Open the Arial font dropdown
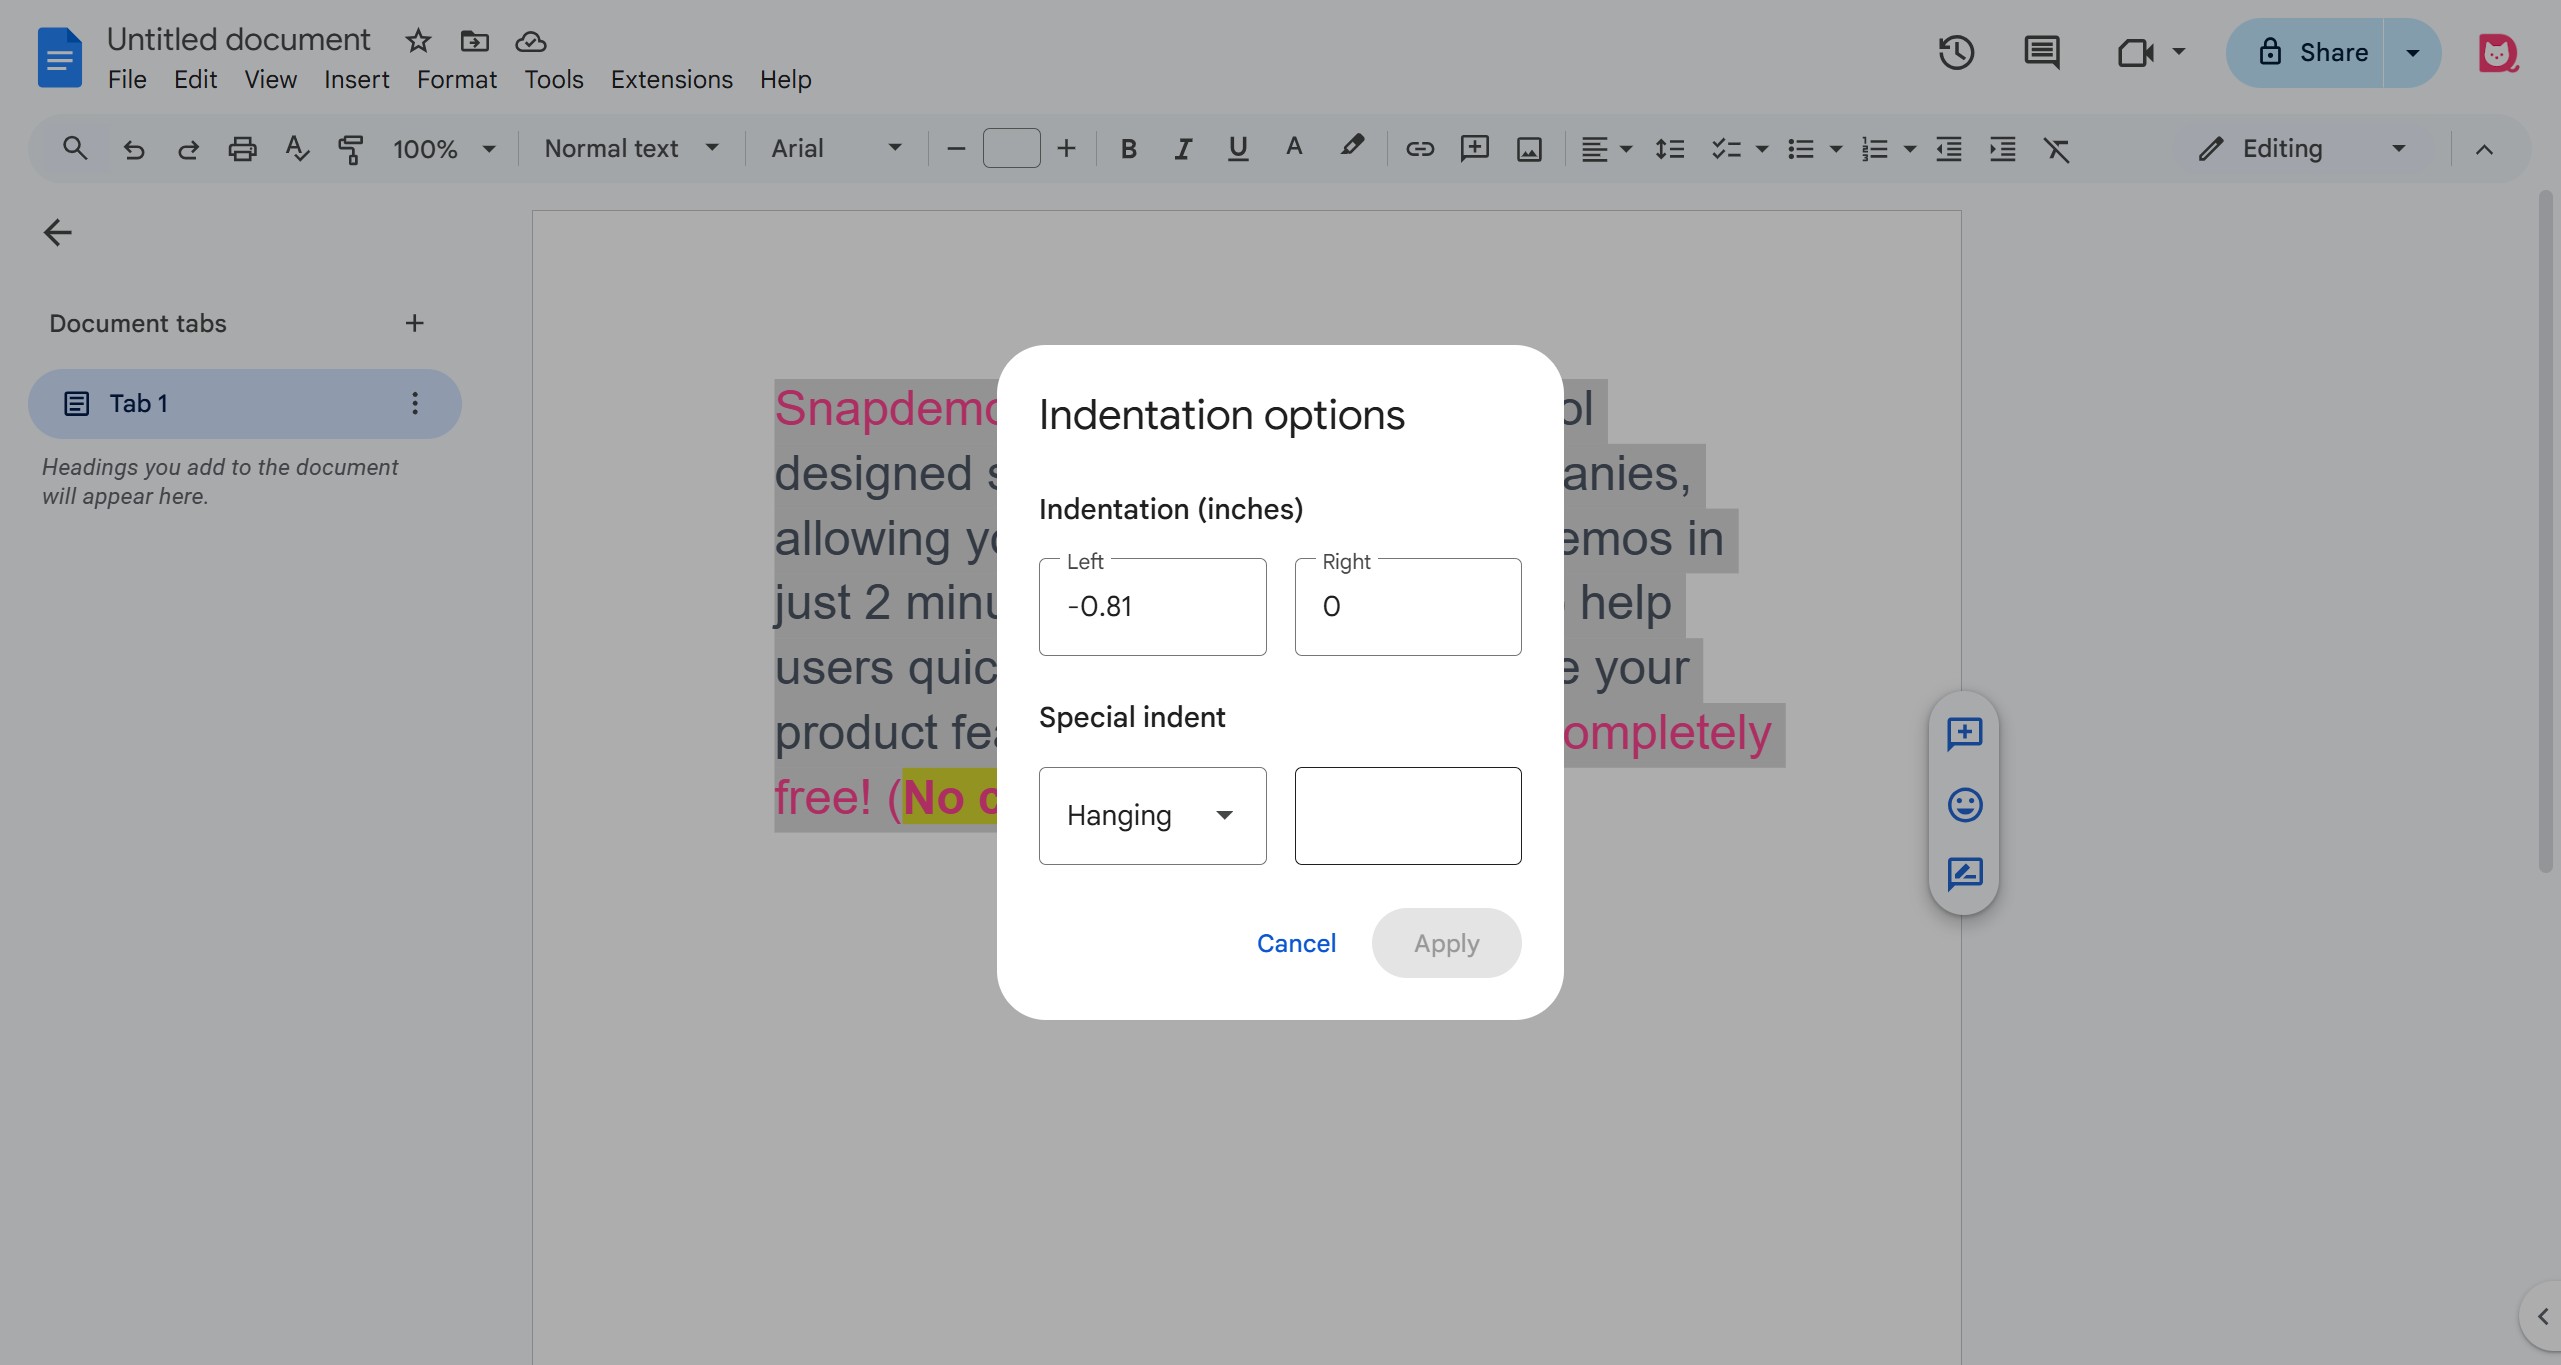Viewport: 2561px width, 1365px height. [x=836, y=149]
